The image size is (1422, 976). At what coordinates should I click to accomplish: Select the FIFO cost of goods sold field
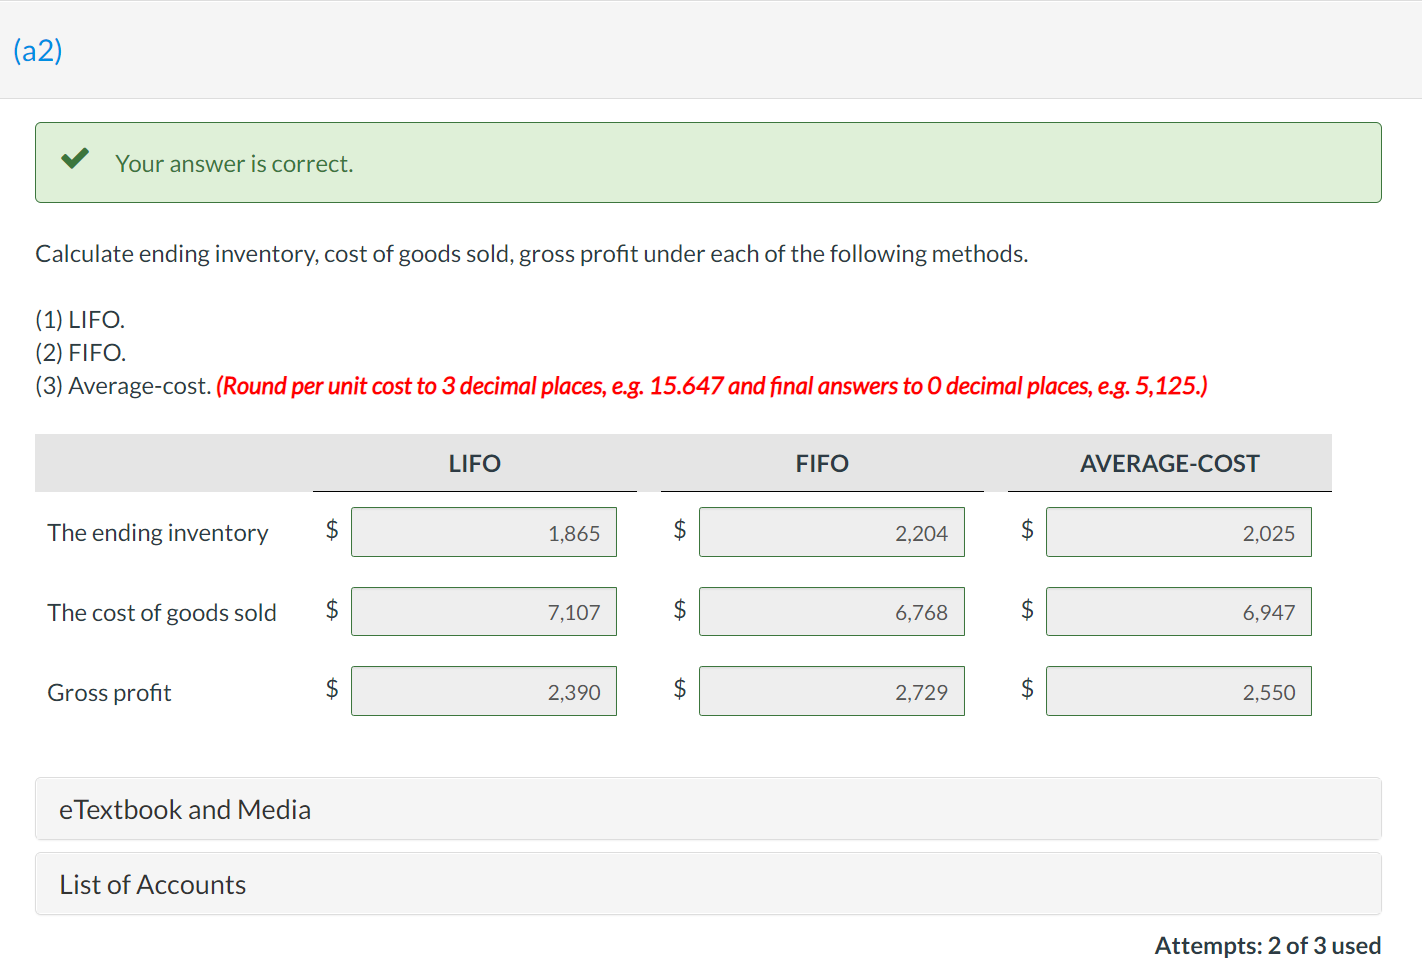[832, 612]
